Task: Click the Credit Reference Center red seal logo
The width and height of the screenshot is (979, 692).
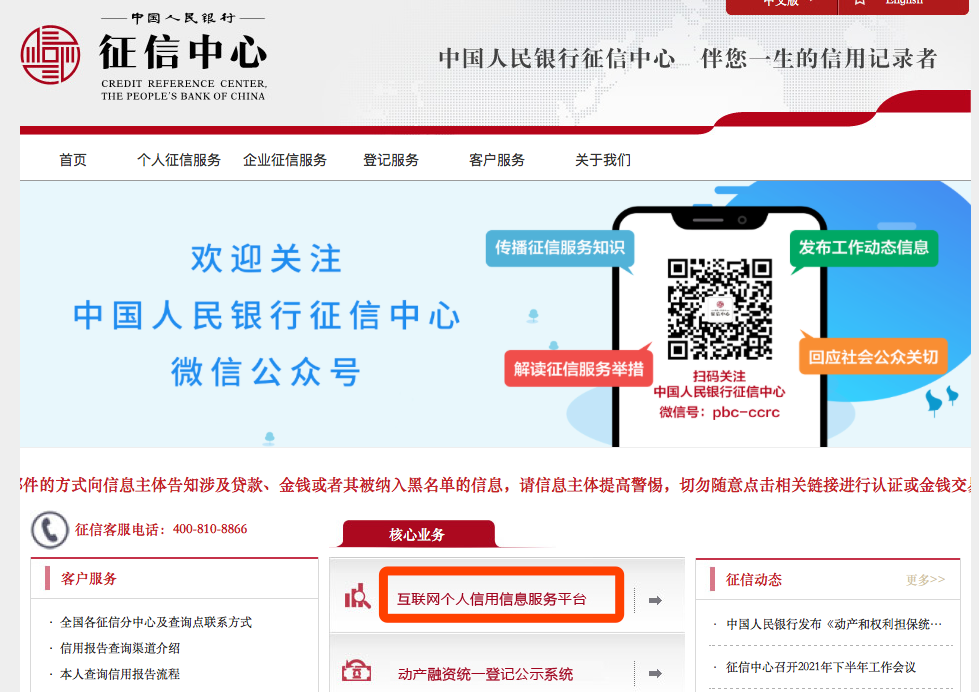Action: click(50, 55)
